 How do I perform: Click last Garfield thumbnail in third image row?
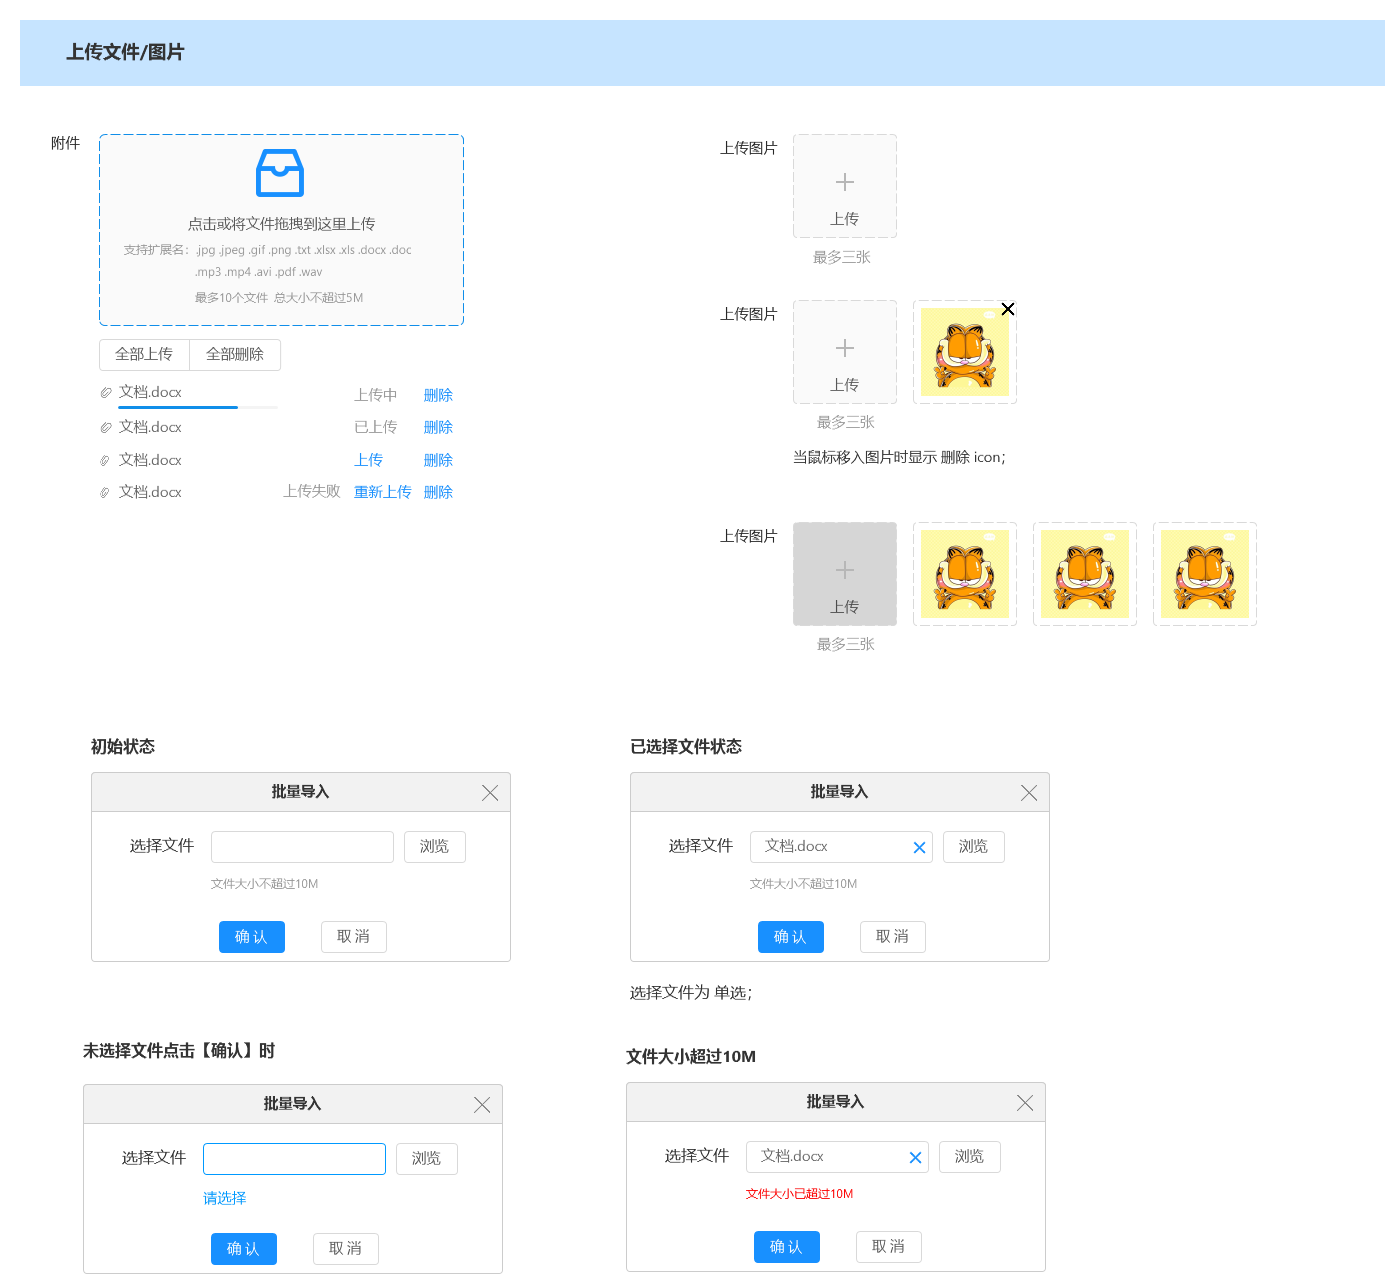pyautogui.click(x=1205, y=574)
